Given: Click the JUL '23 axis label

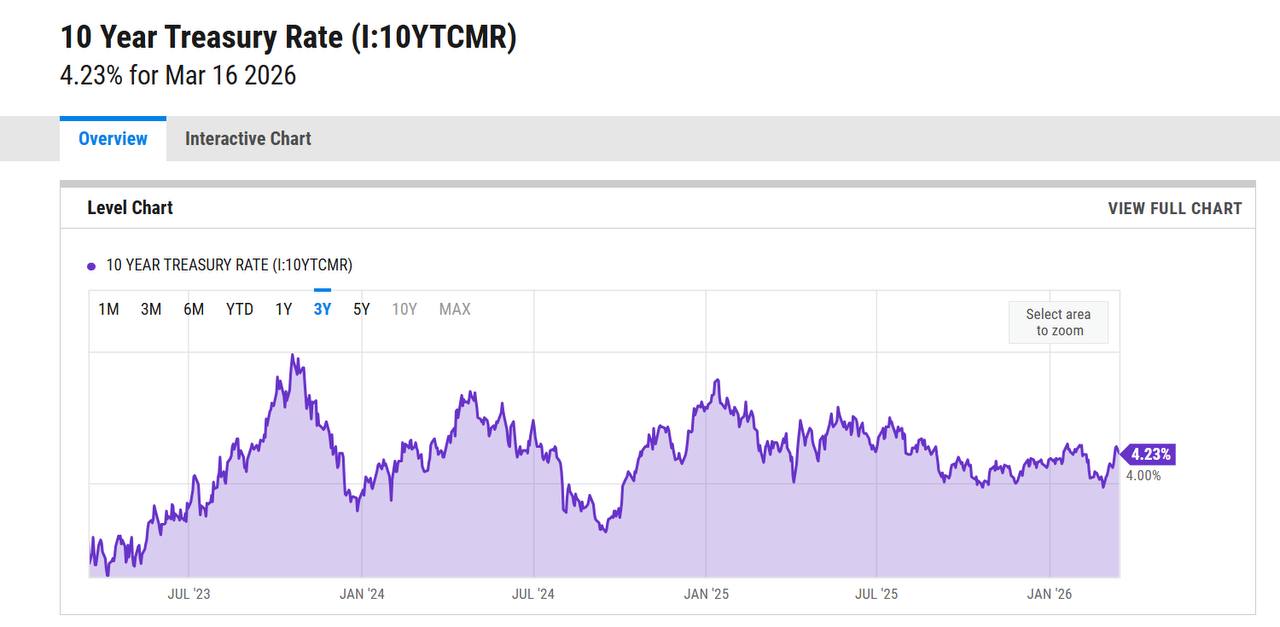Looking at the screenshot, I should coord(188,594).
